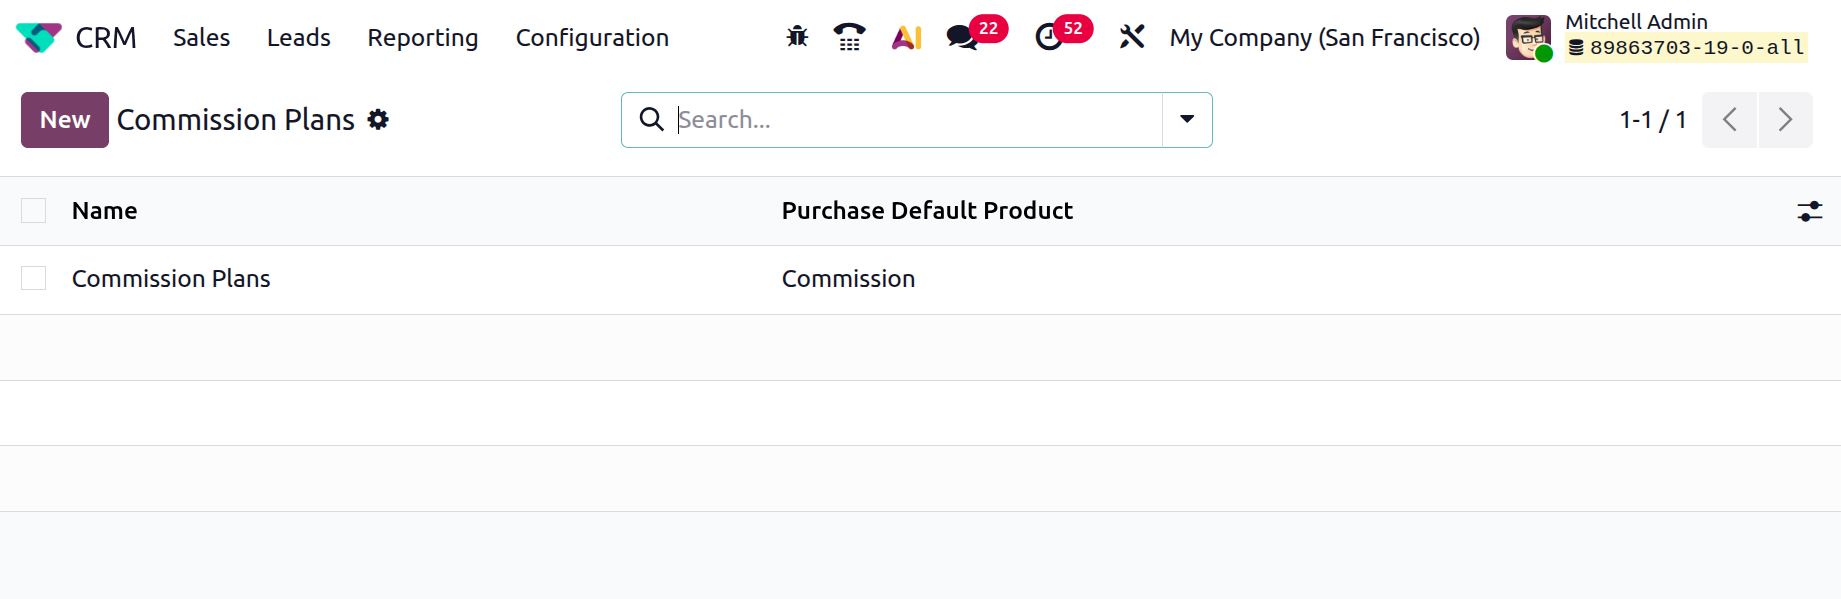Open the Sales menu

point(201,38)
